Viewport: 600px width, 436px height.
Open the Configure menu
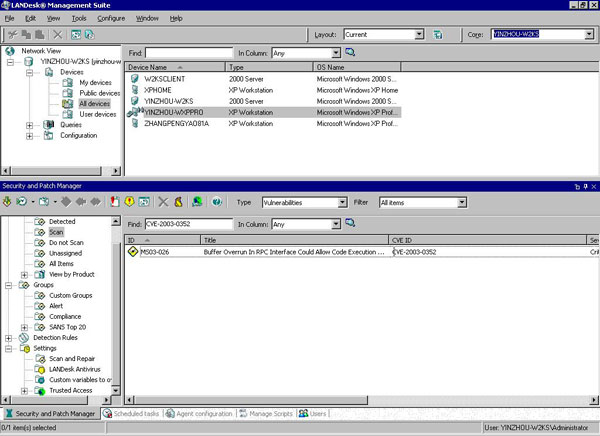pyautogui.click(x=111, y=18)
